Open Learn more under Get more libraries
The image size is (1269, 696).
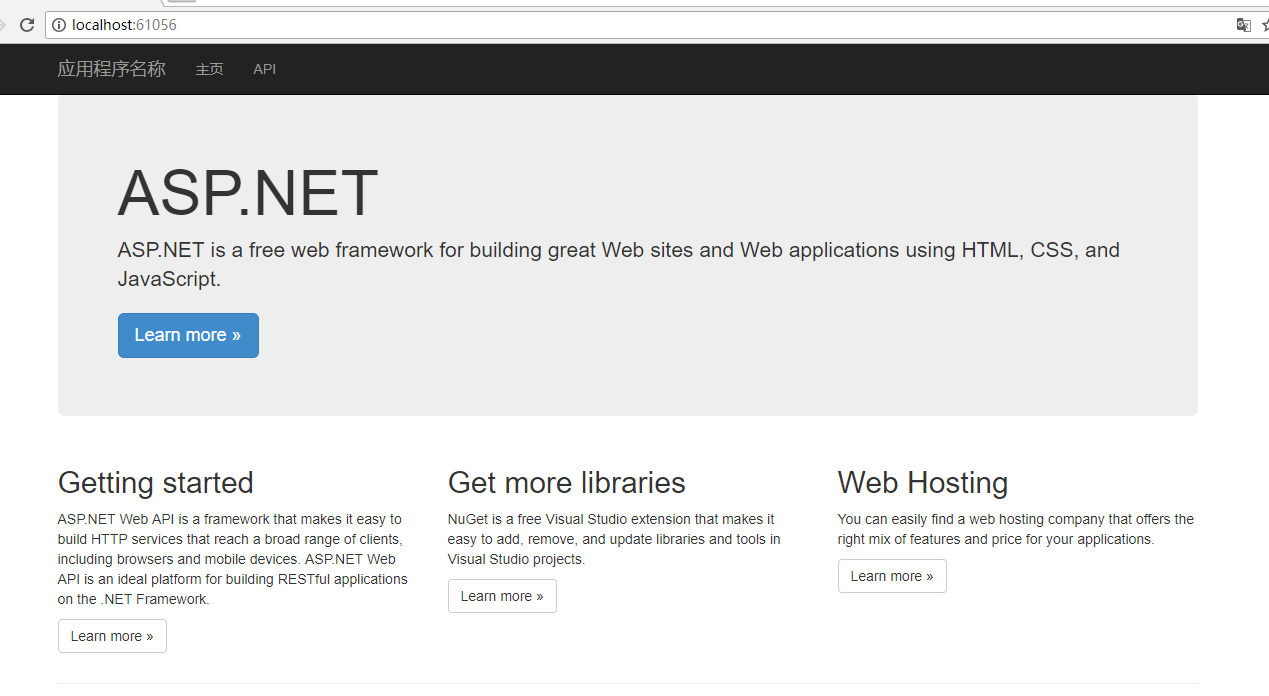point(502,596)
